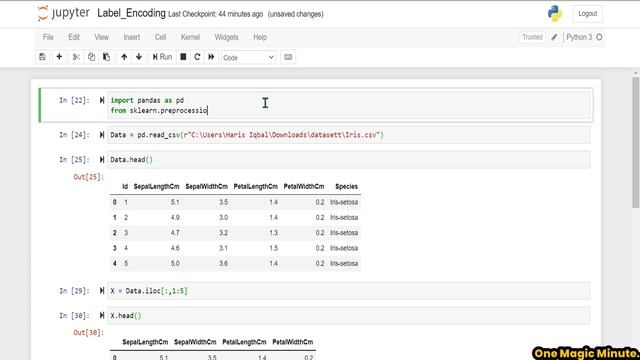Screen dimensions: 640x360
Task: Open the Widgets menu
Action: pyautogui.click(x=227, y=37)
